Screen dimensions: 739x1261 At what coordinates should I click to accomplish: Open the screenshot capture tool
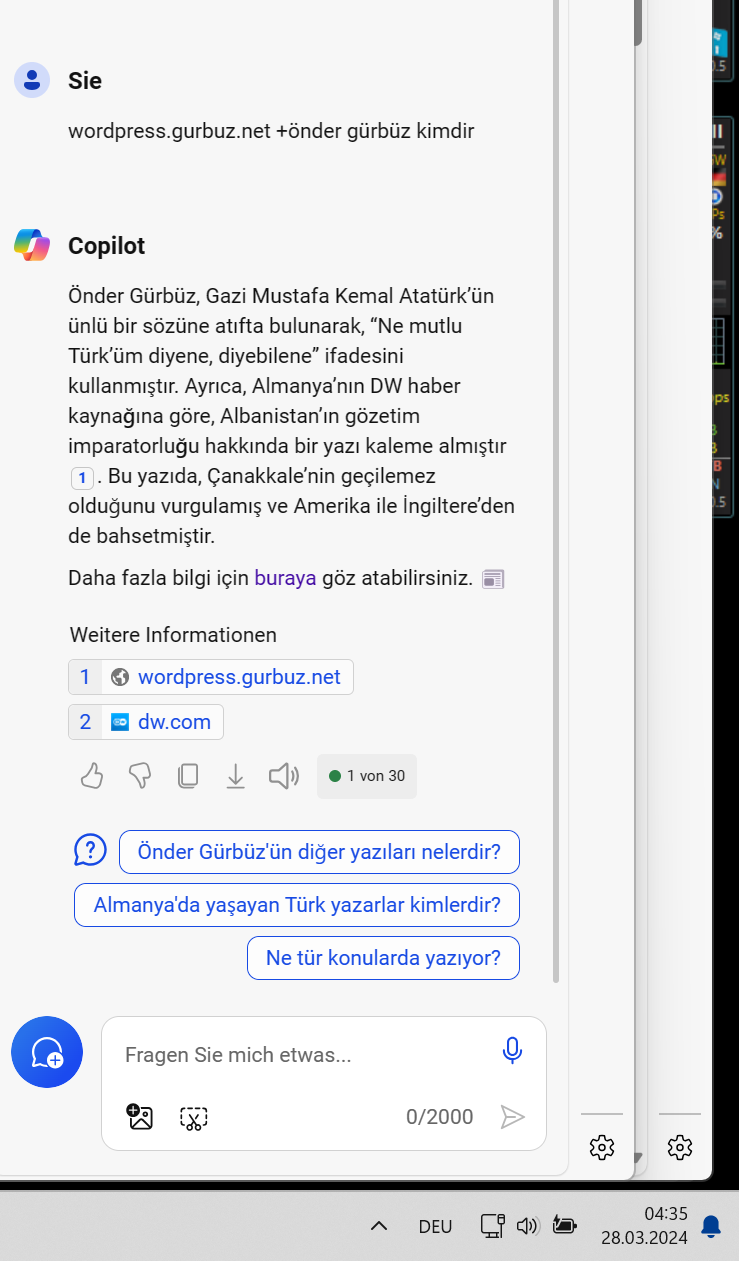tap(194, 1118)
